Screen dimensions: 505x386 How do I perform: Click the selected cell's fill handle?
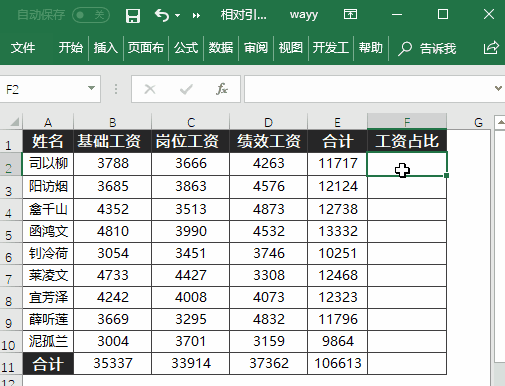coord(447,176)
